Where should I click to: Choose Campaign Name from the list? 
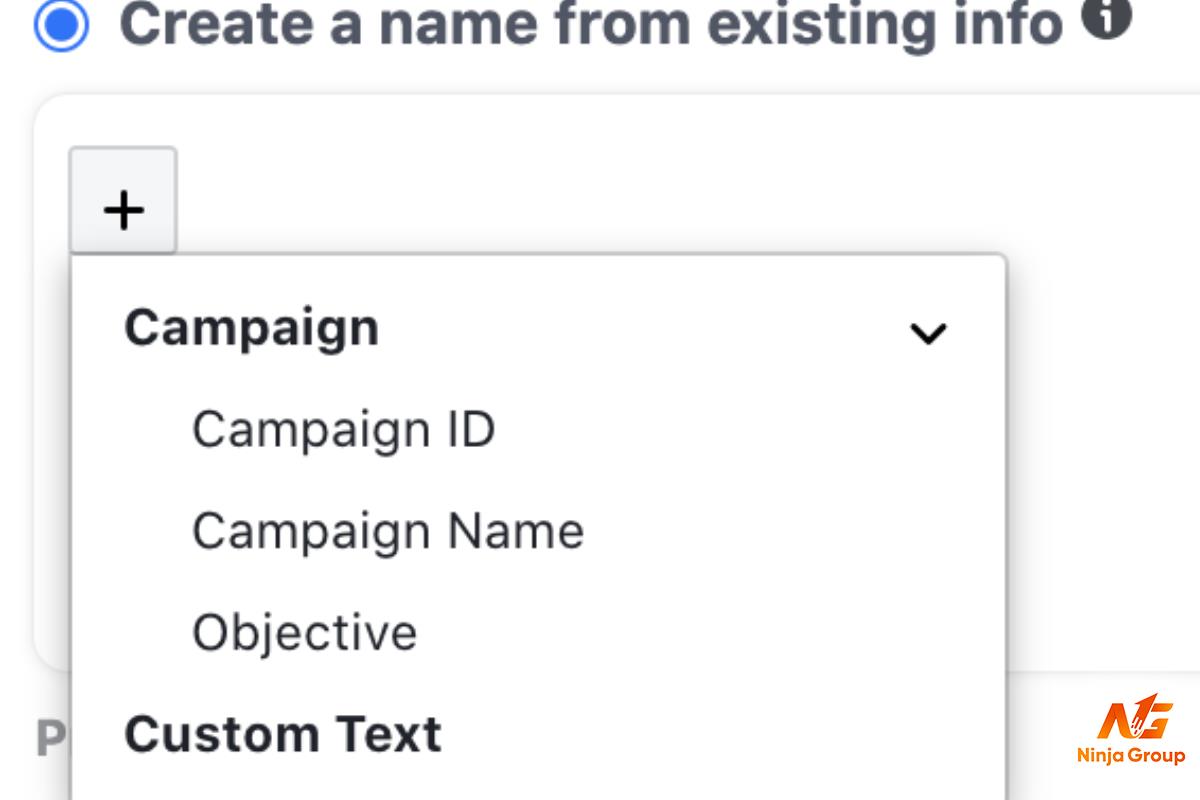pos(388,531)
